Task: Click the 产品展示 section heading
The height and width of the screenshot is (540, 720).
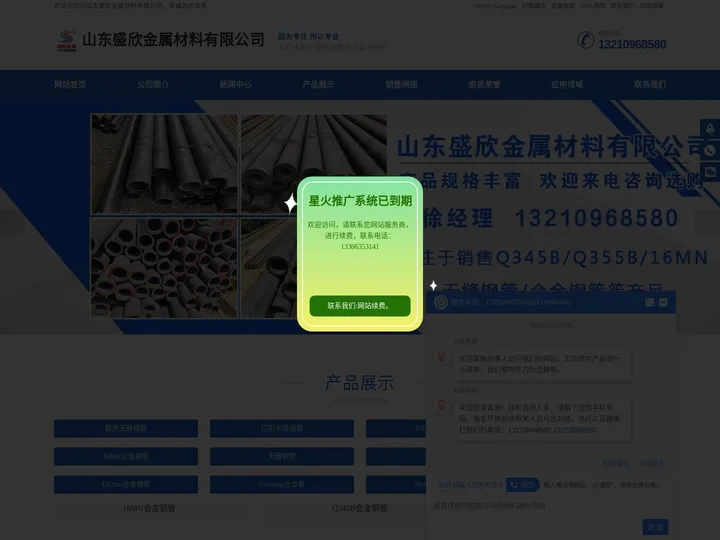Action: [360, 383]
